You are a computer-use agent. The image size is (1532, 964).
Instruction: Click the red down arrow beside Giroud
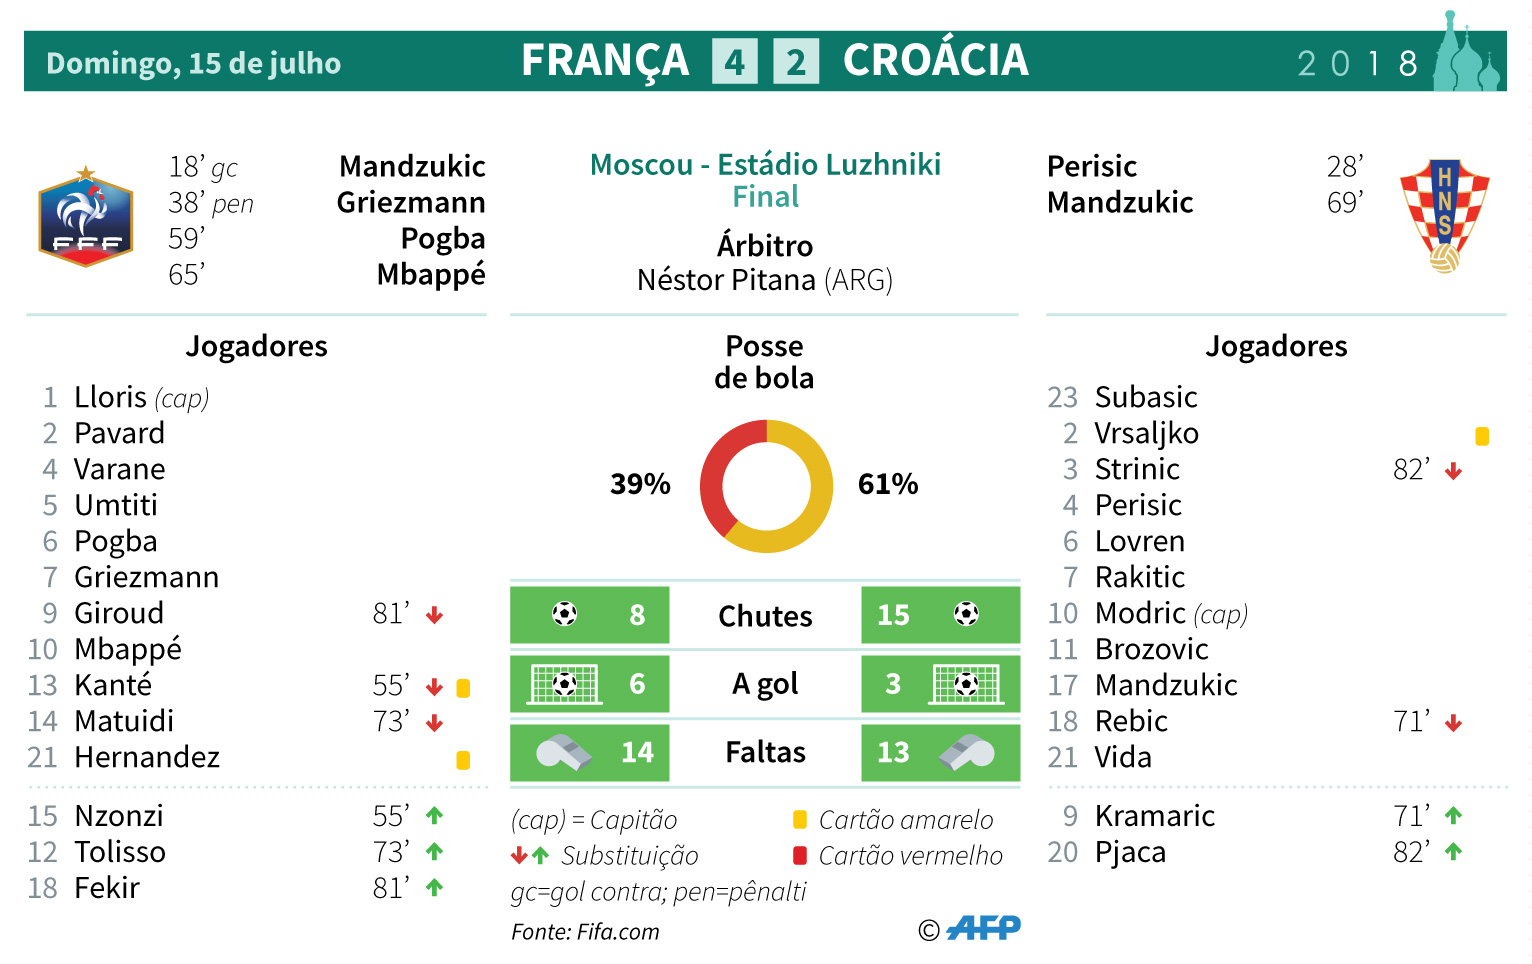(x=434, y=615)
